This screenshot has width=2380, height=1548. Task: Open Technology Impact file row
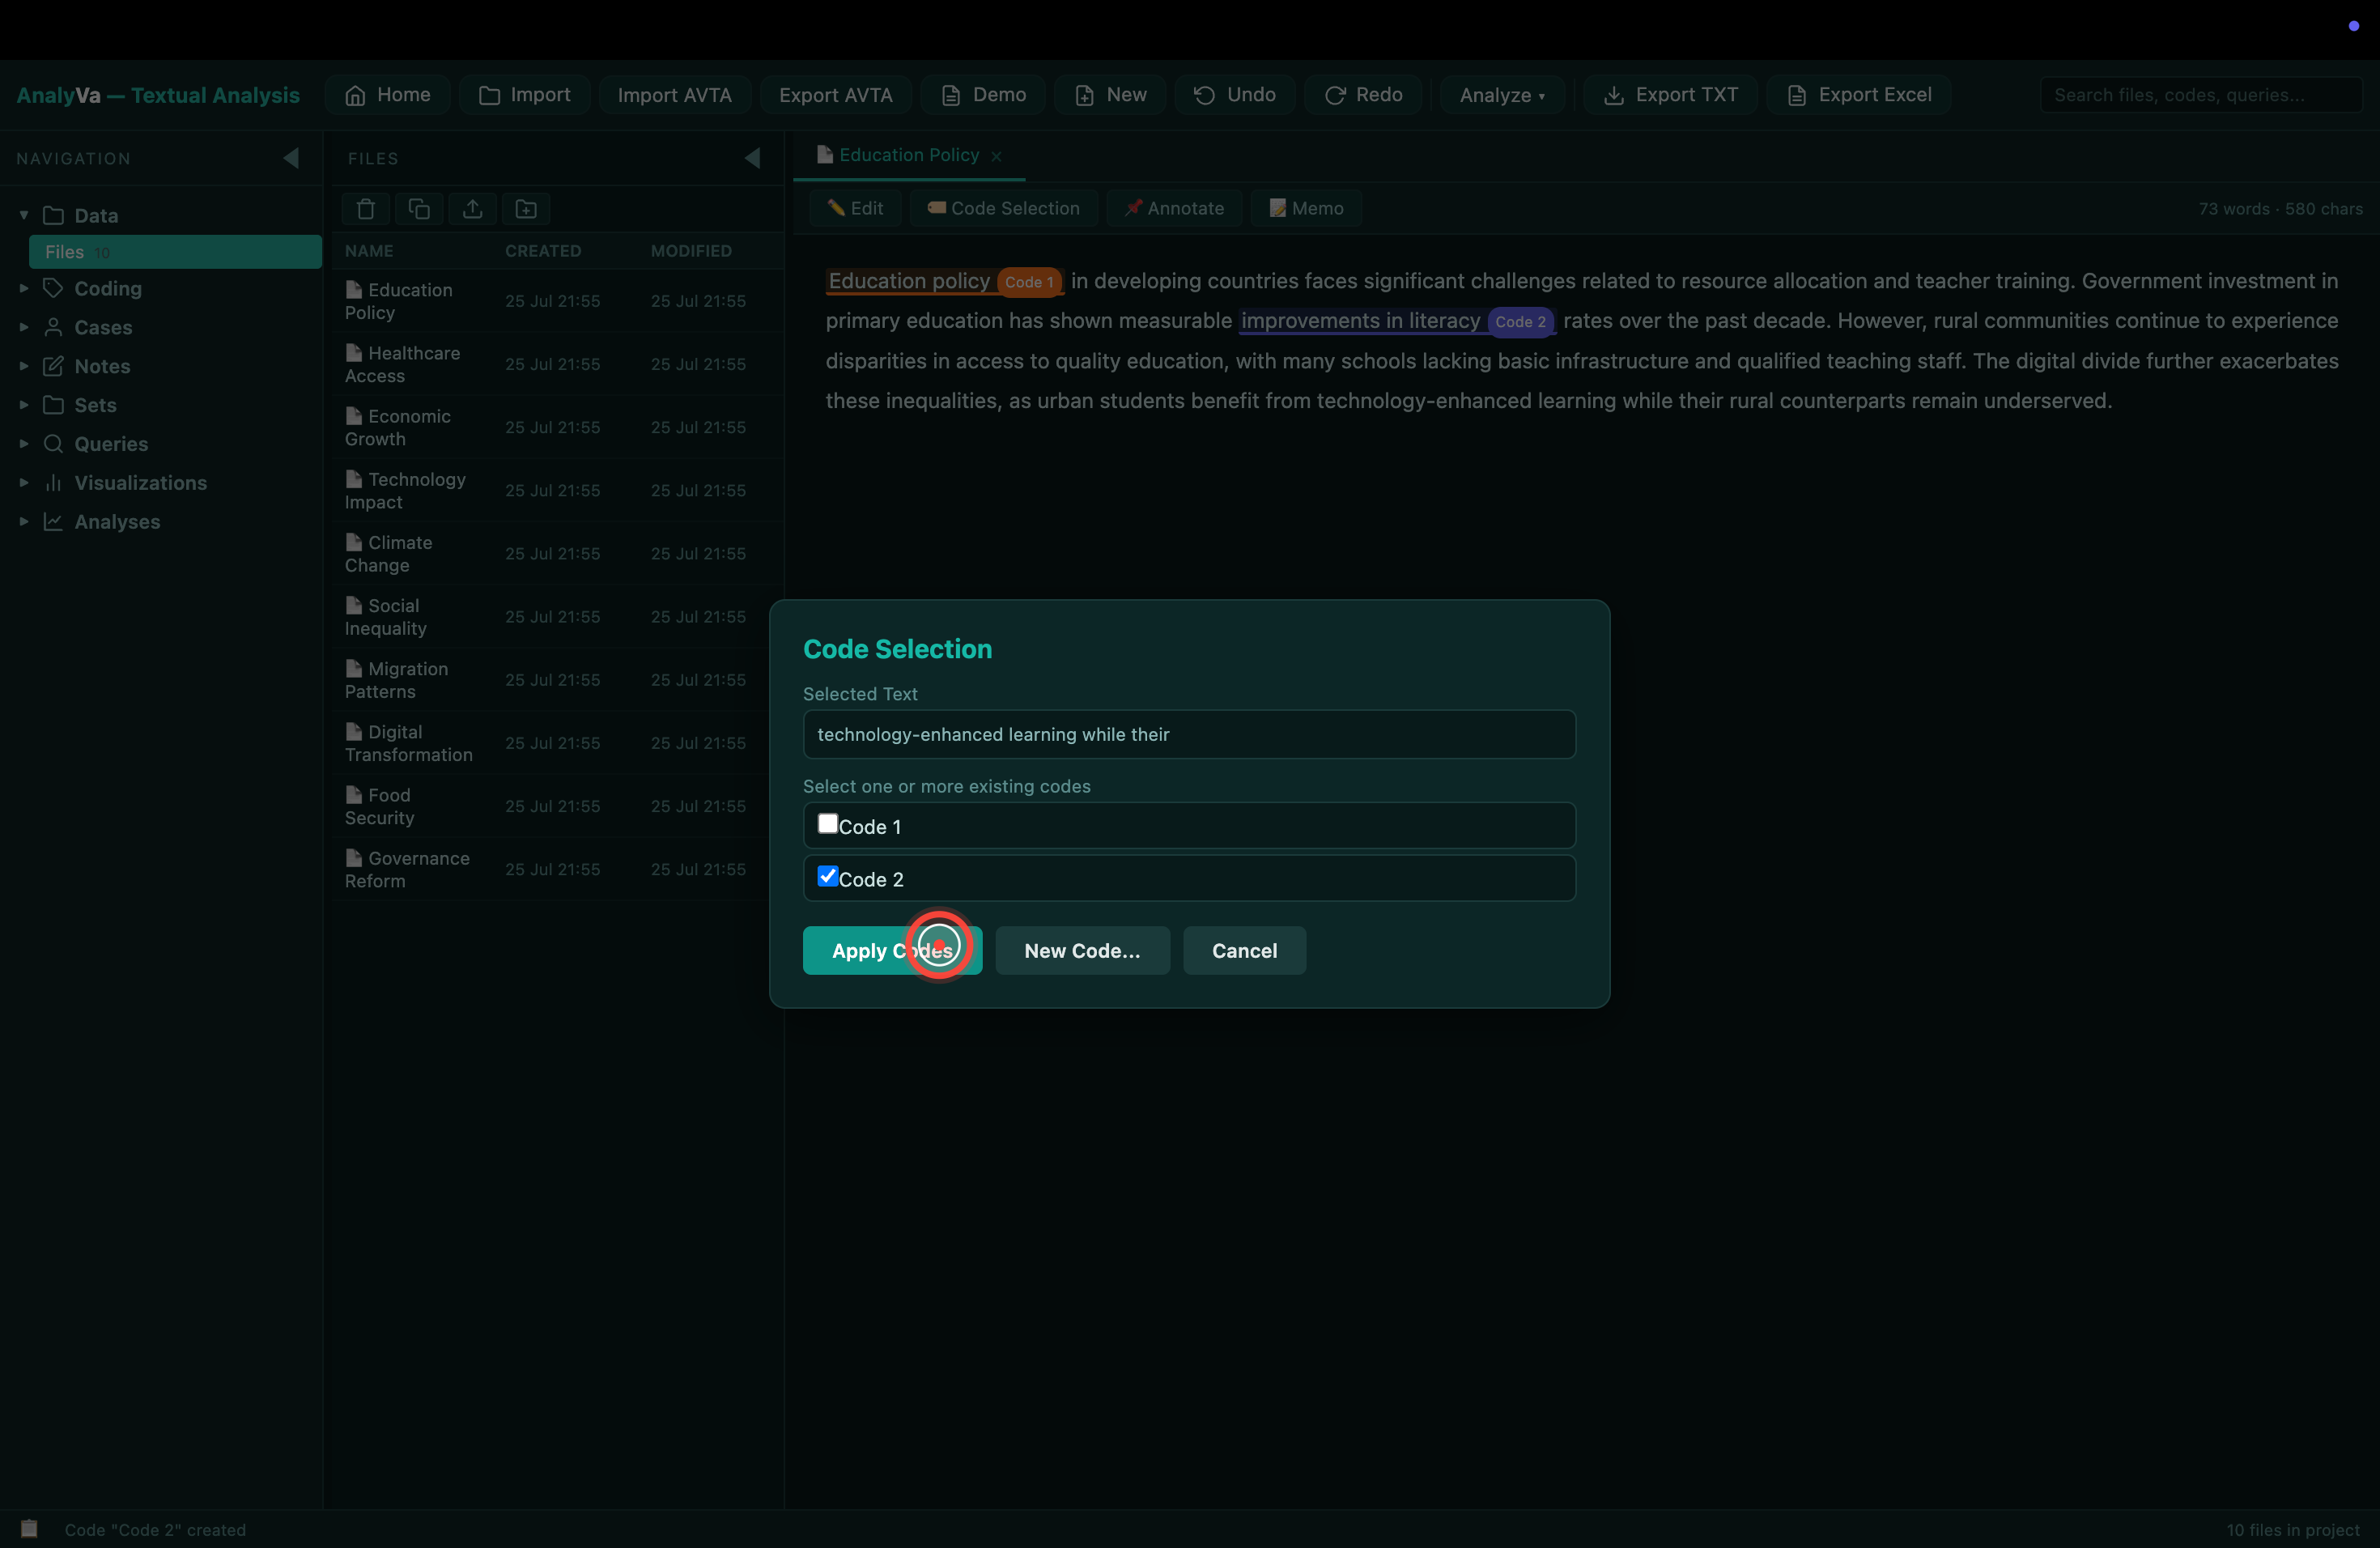click(x=556, y=490)
